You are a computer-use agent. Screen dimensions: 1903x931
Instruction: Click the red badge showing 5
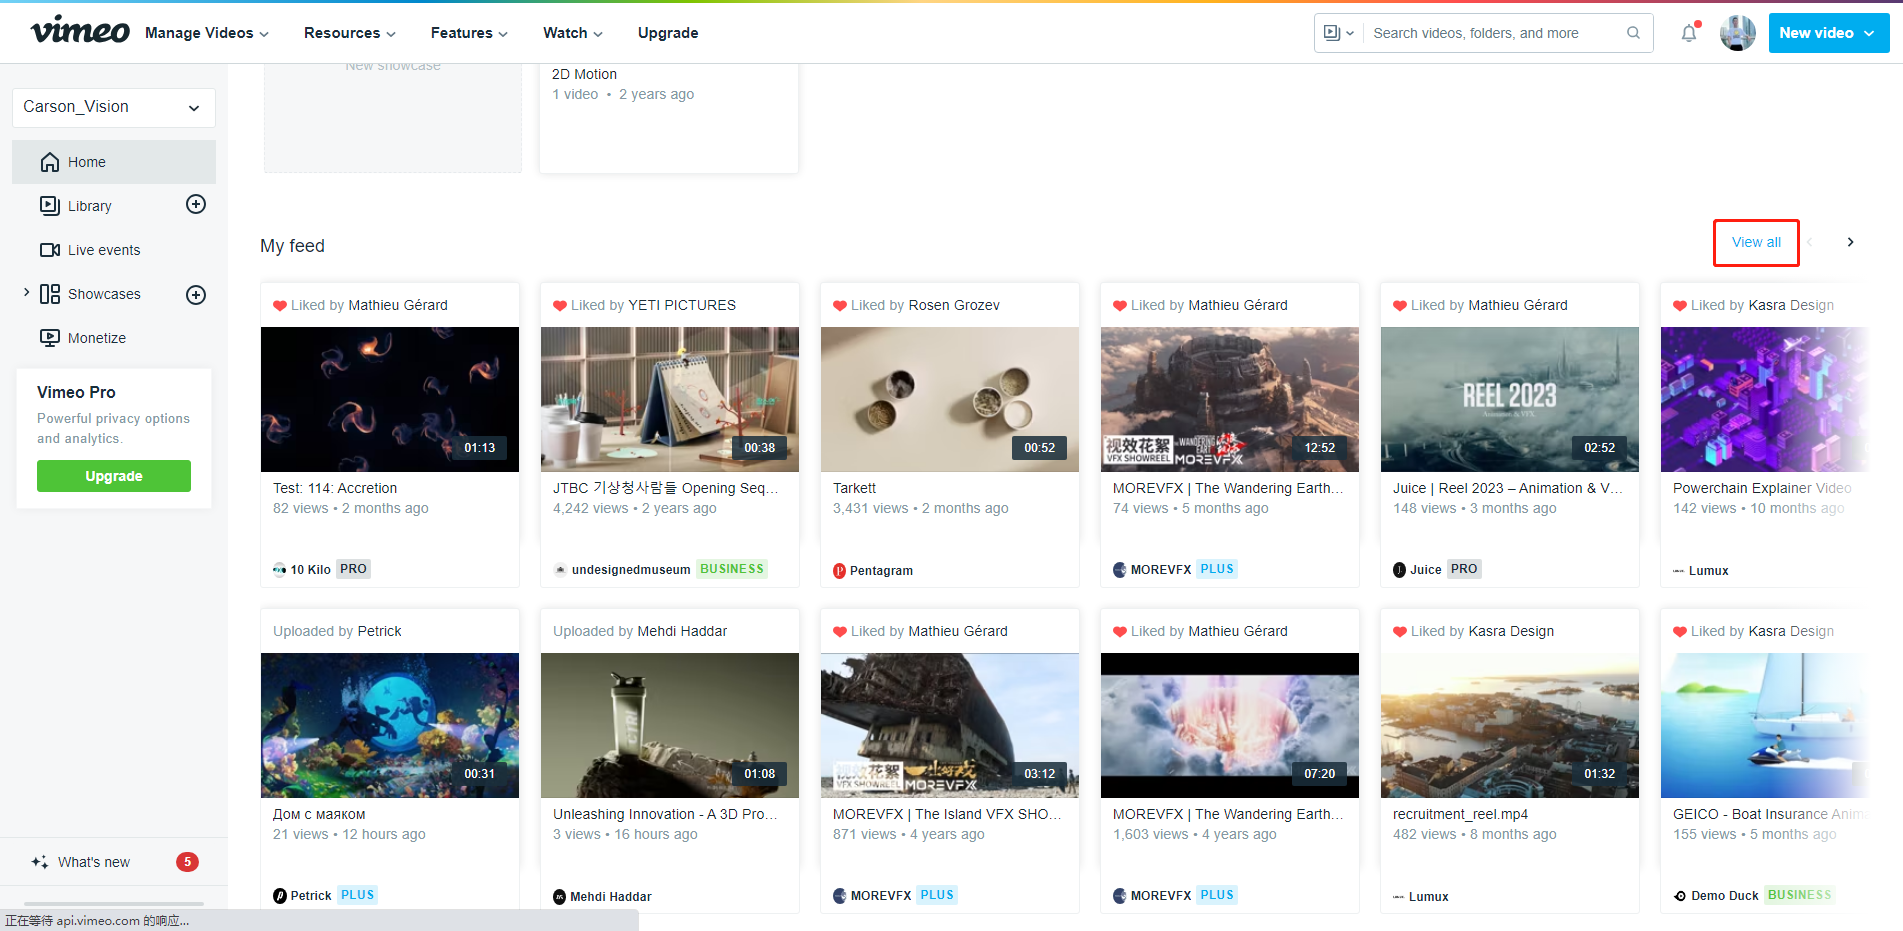pos(187,862)
